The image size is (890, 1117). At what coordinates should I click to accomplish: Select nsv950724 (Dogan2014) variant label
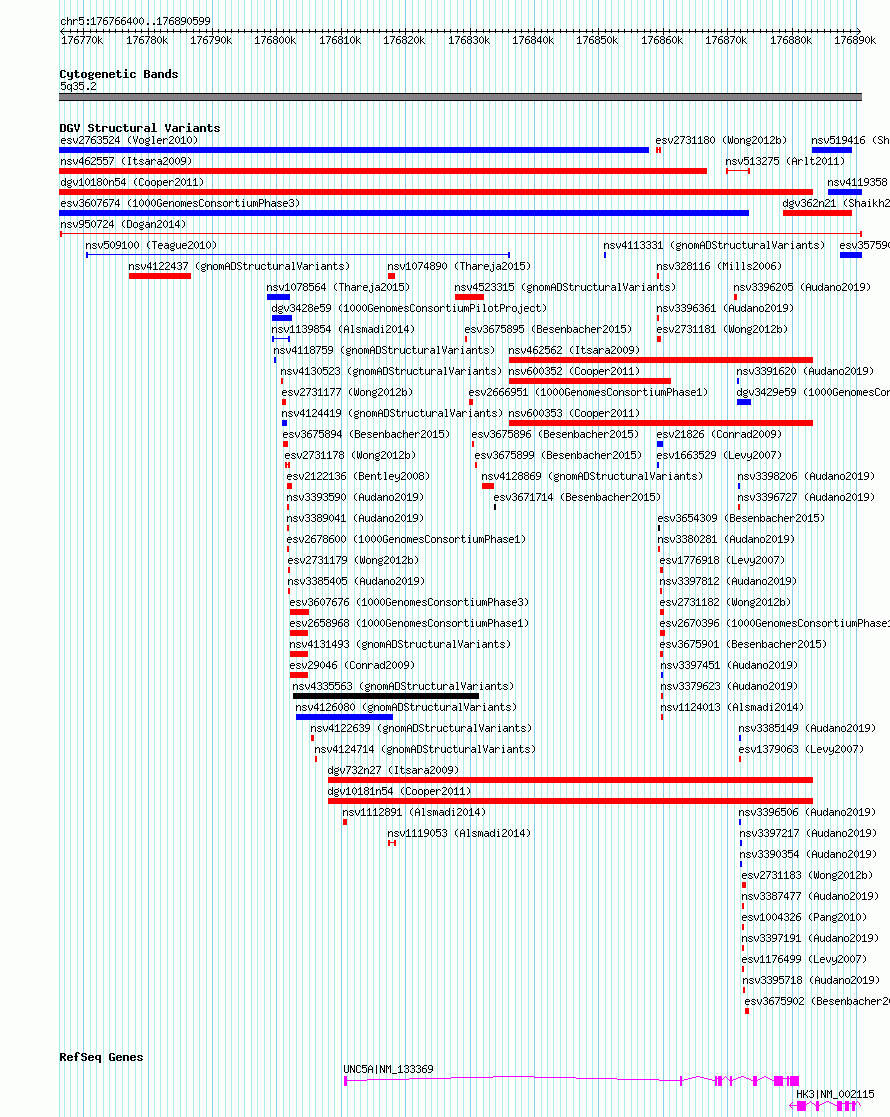[123, 224]
